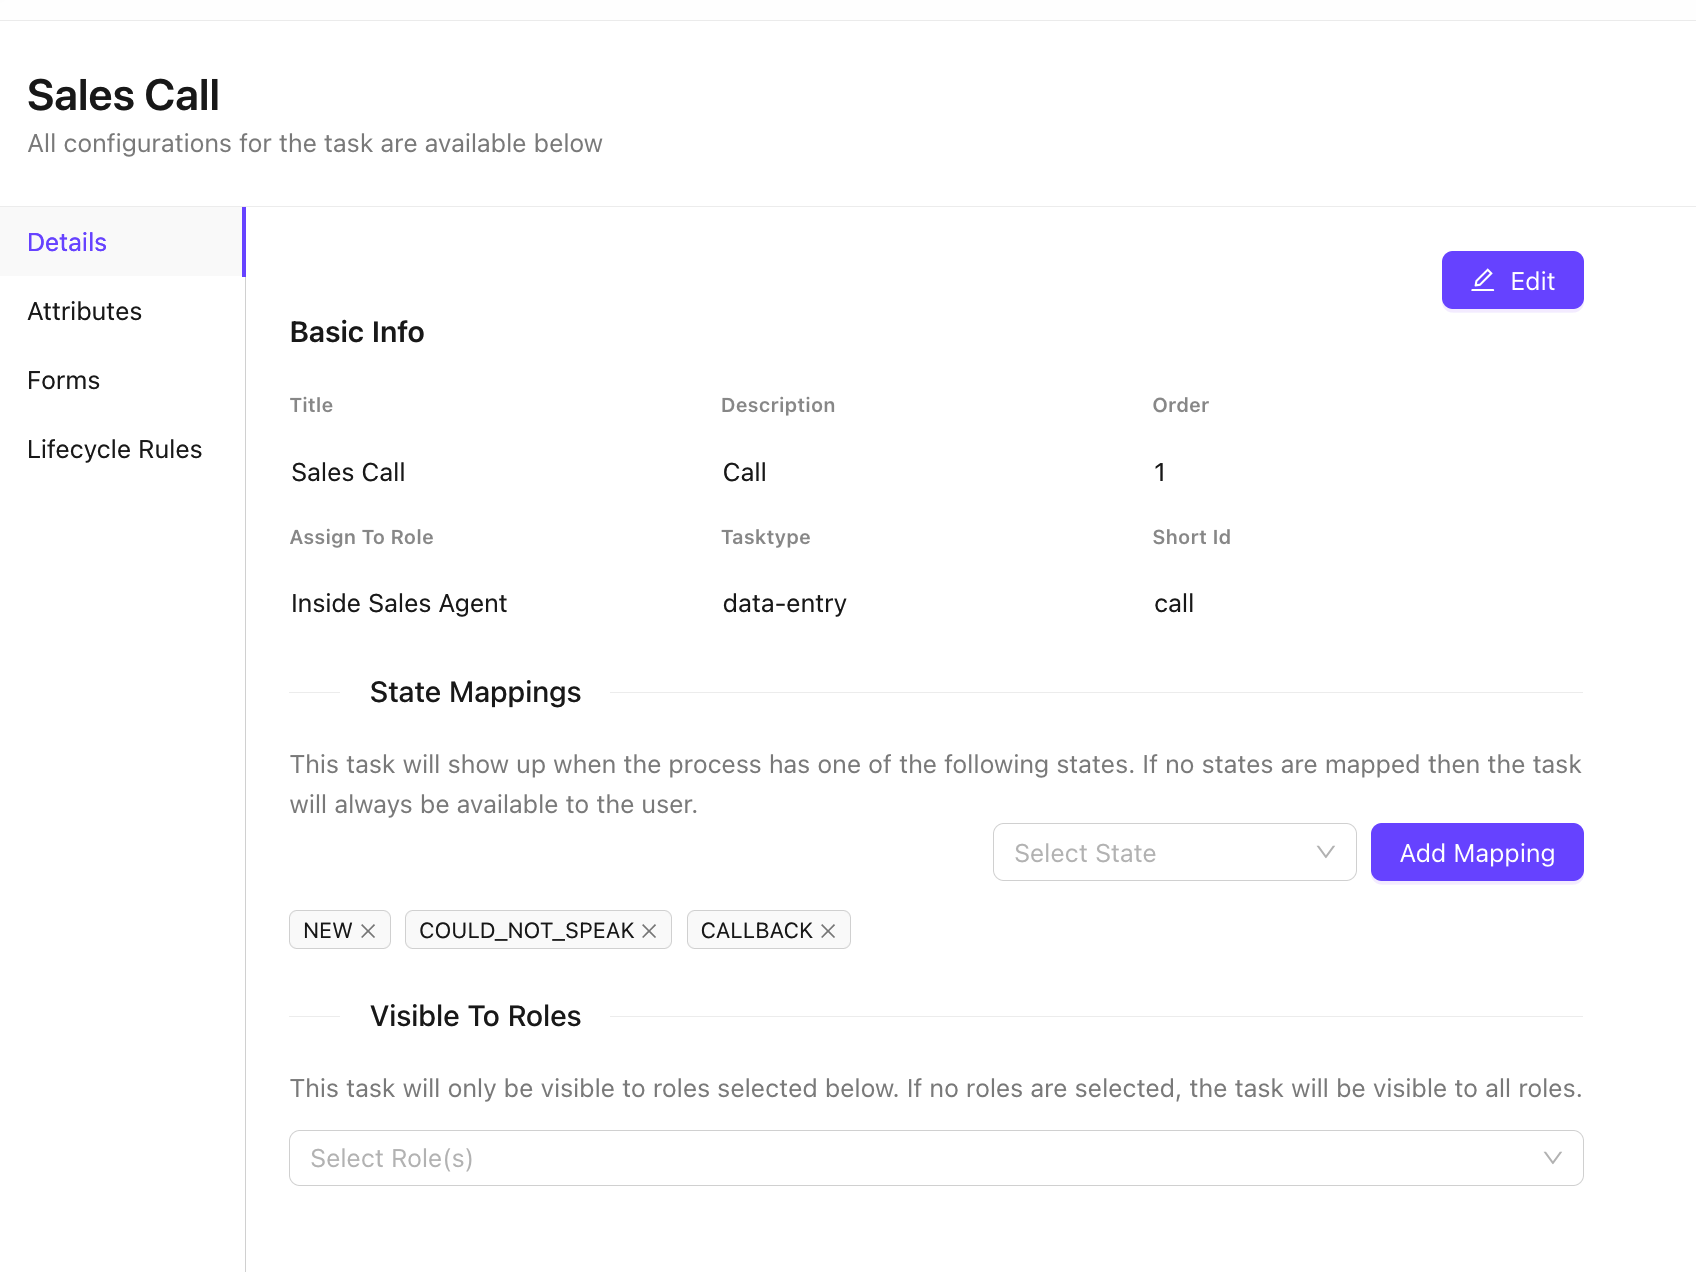The height and width of the screenshot is (1272, 1696).
Task: Click the COULD_NOT_SPEAK tag label
Action: coord(526,931)
